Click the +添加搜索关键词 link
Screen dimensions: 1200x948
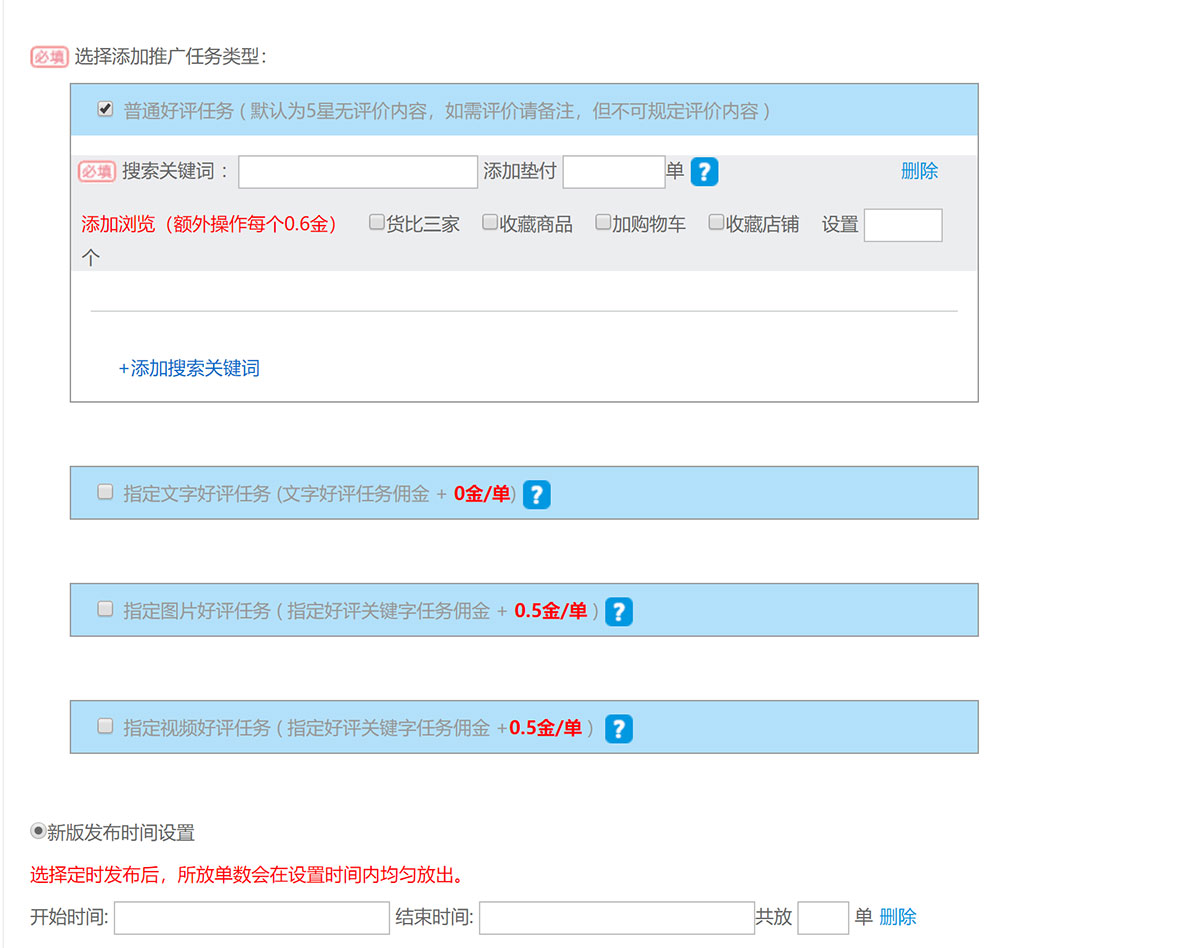[189, 368]
